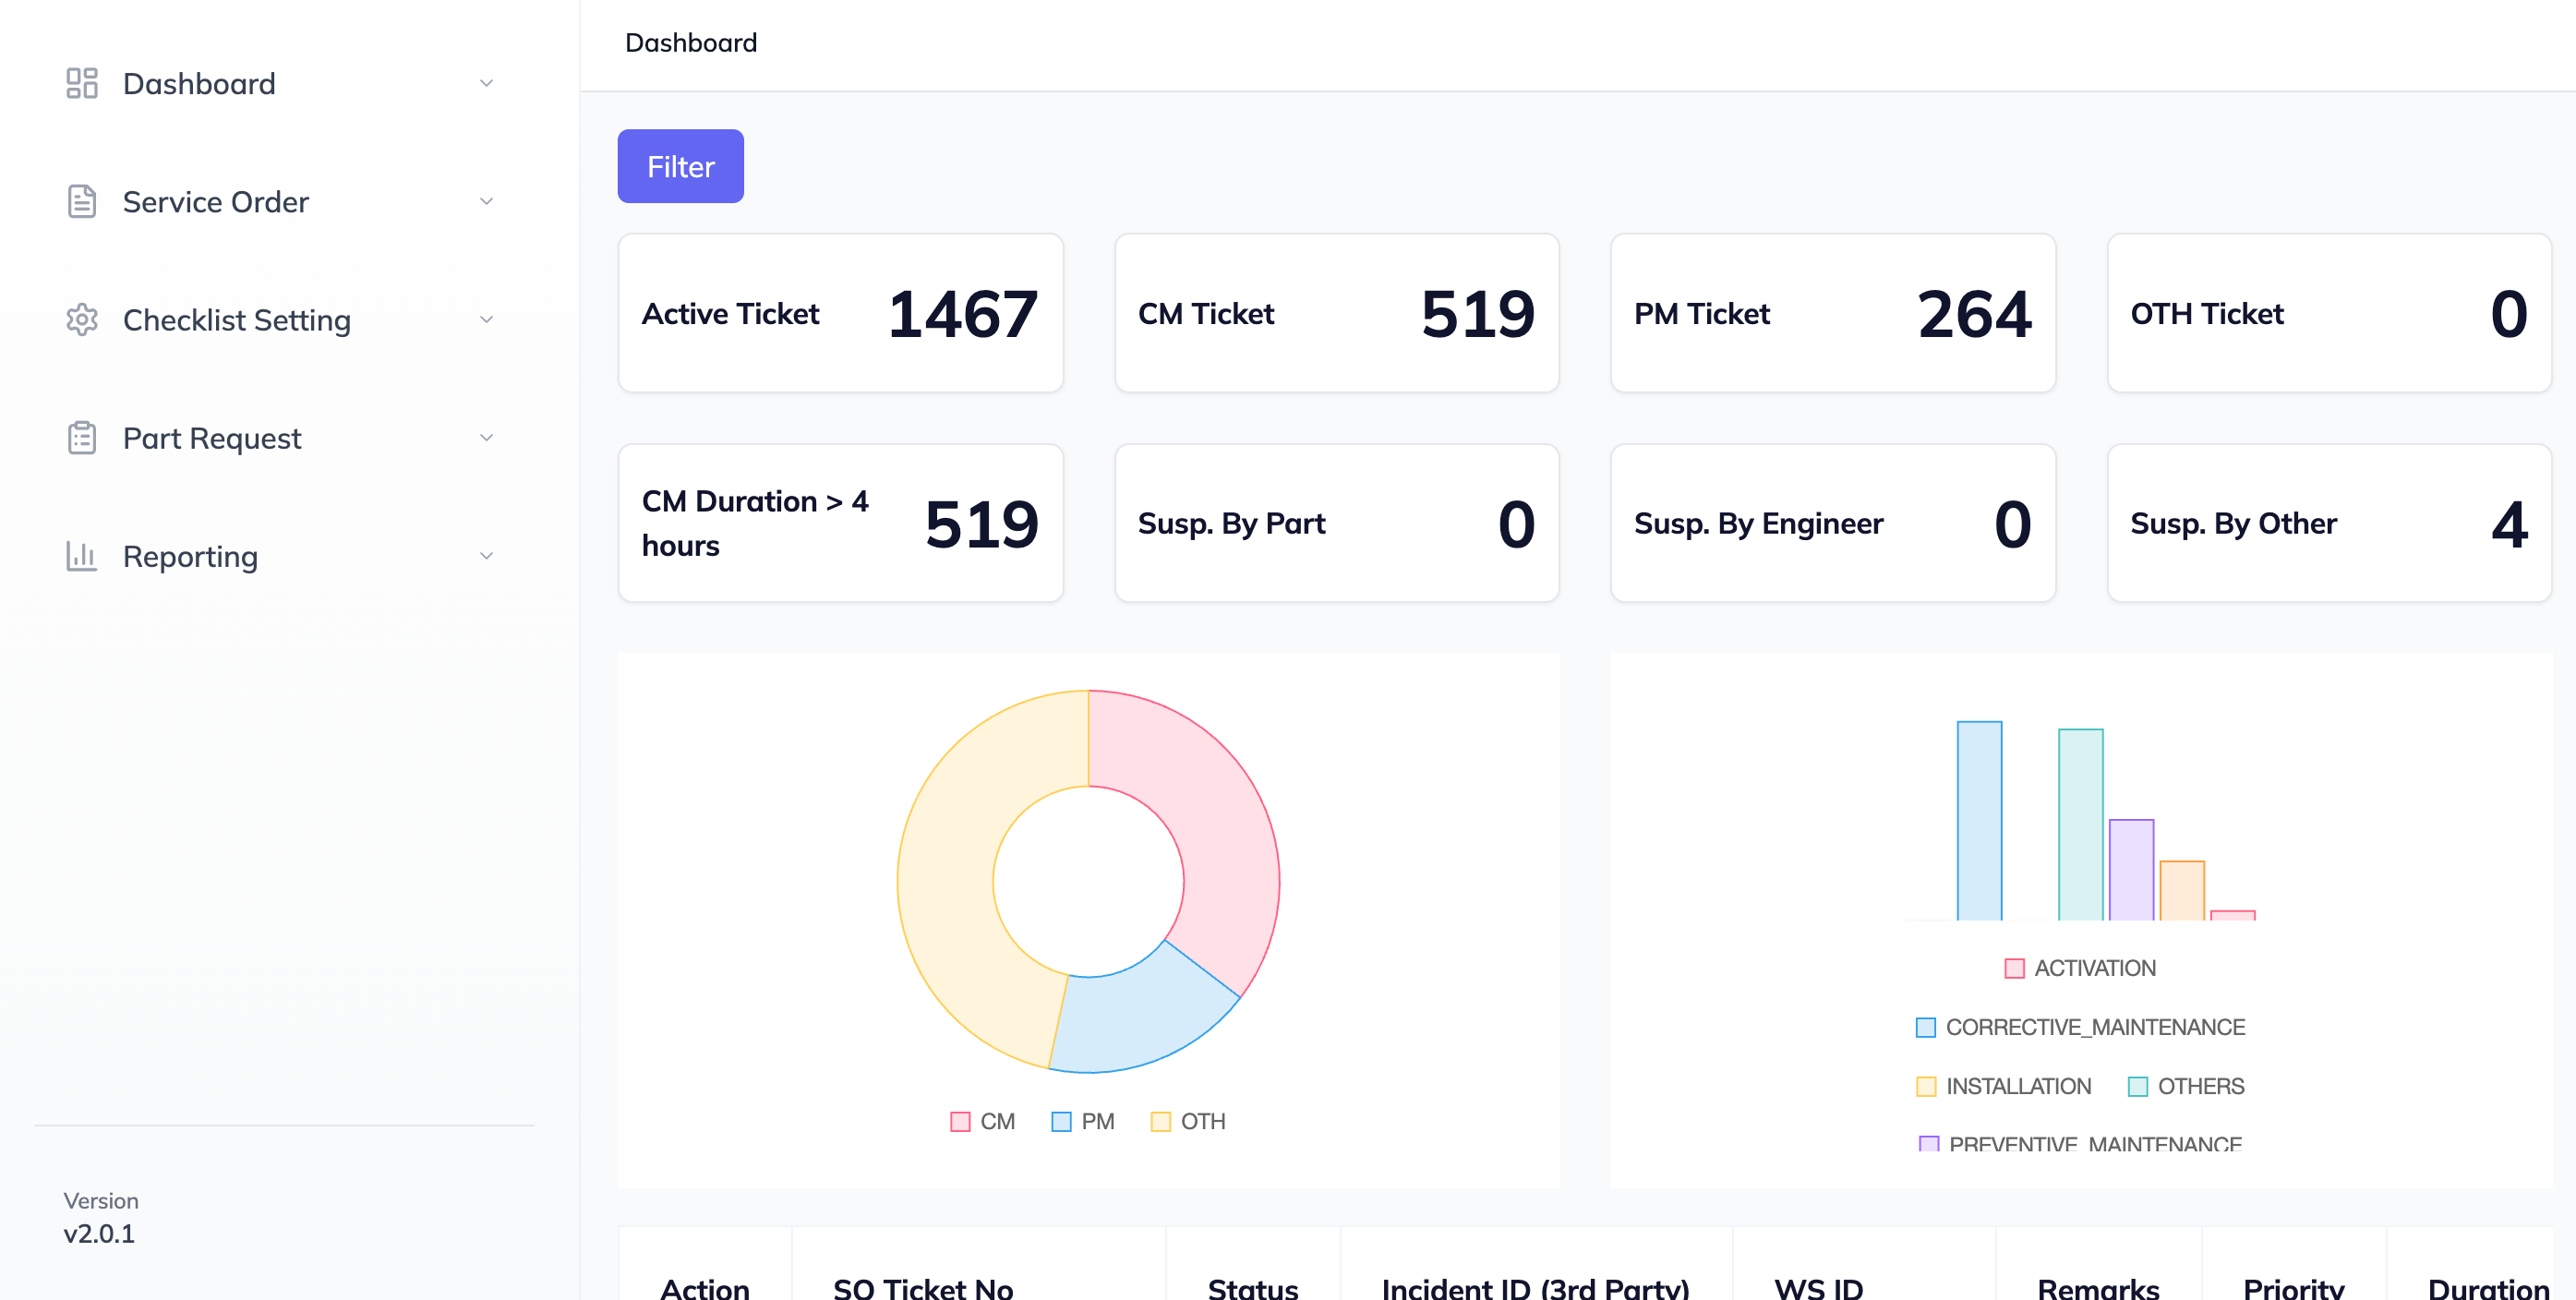Expand the Reporting chevron

point(486,555)
